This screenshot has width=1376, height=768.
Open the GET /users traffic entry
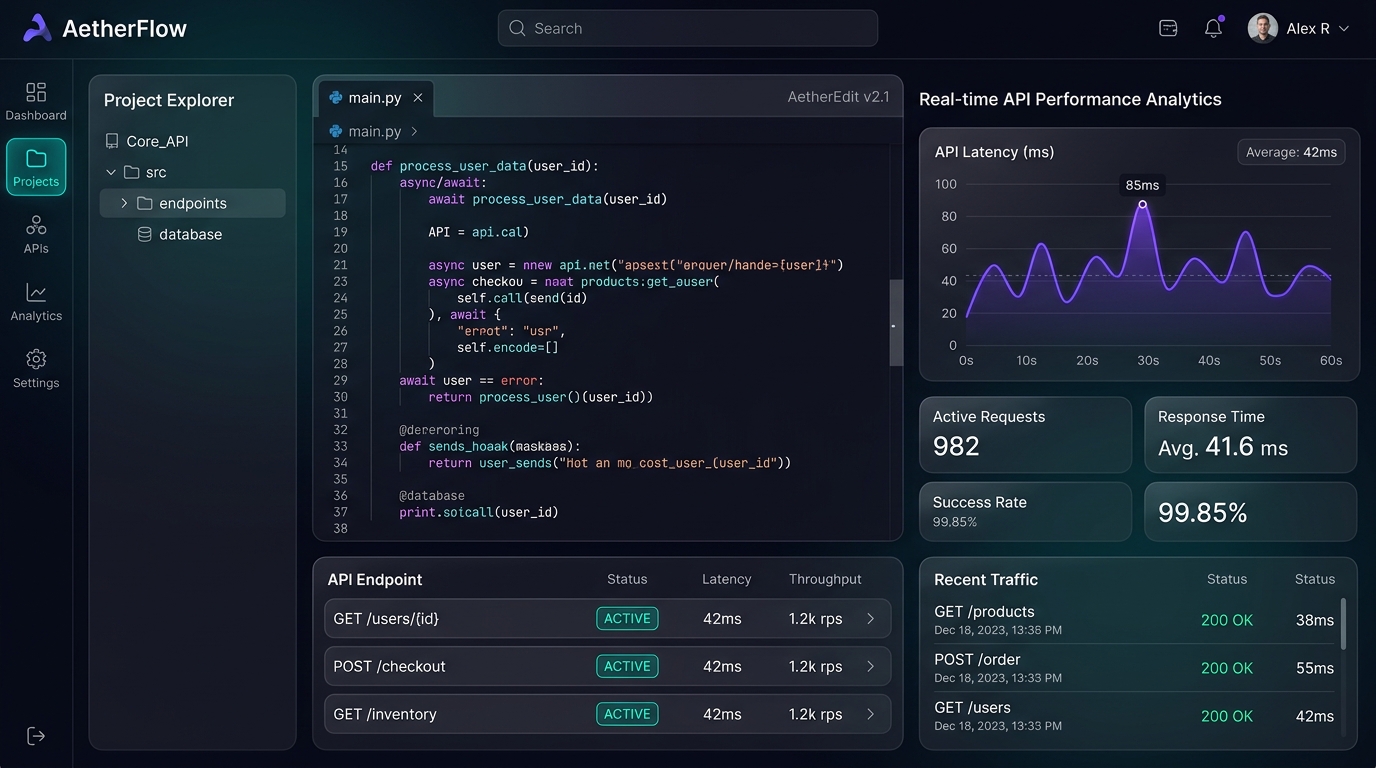point(1134,716)
